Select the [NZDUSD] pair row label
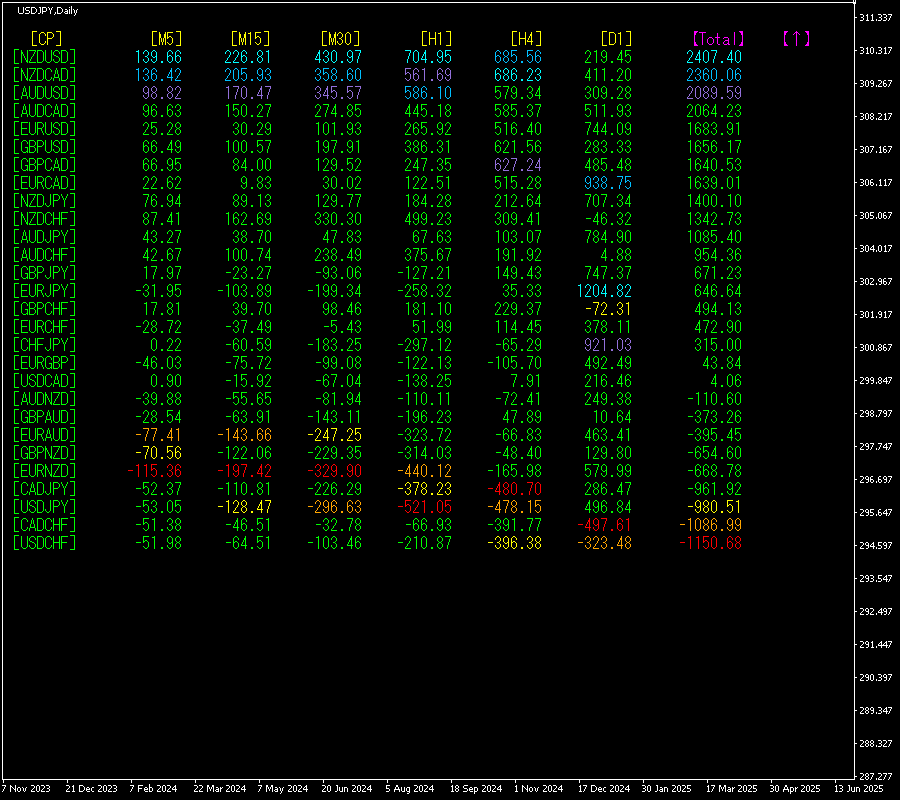 44,57
